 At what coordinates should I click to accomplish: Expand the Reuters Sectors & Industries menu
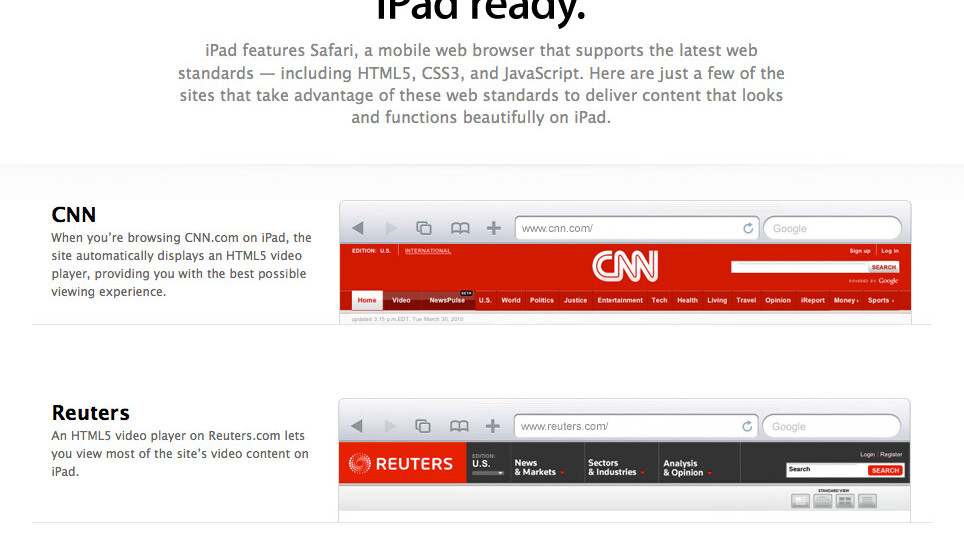coord(616,468)
